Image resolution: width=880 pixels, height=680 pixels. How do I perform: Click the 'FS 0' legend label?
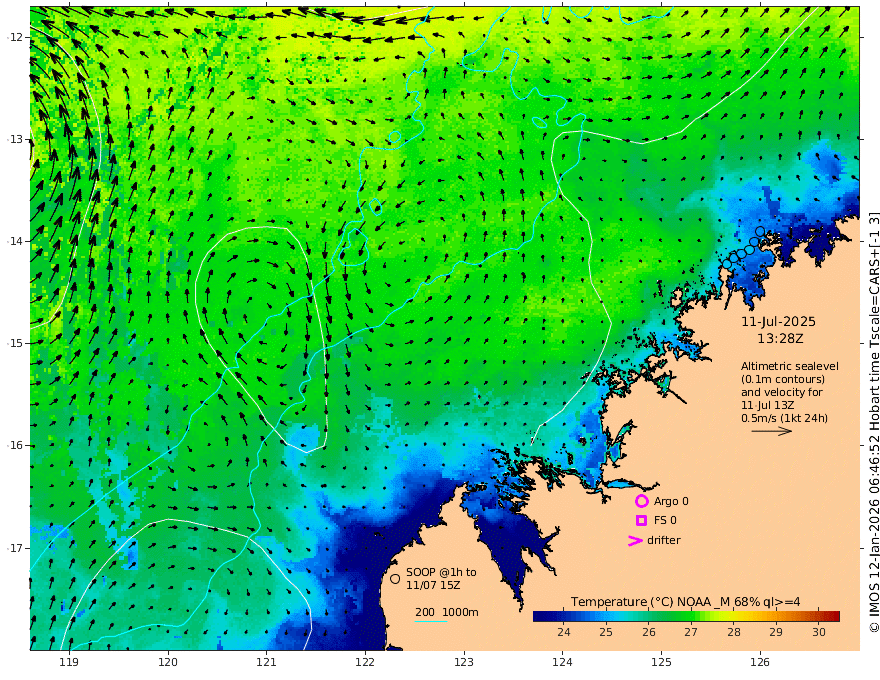(665, 520)
